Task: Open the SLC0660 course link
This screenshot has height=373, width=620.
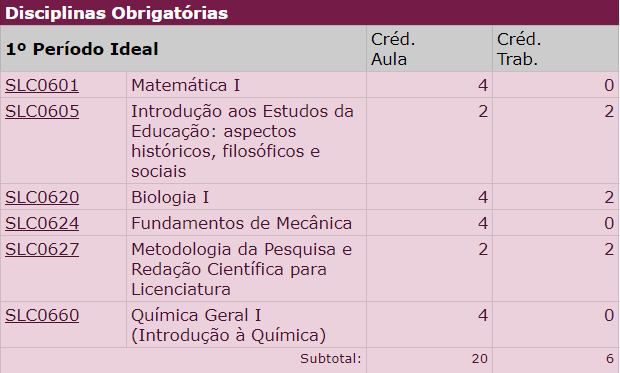Action: (42, 316)
